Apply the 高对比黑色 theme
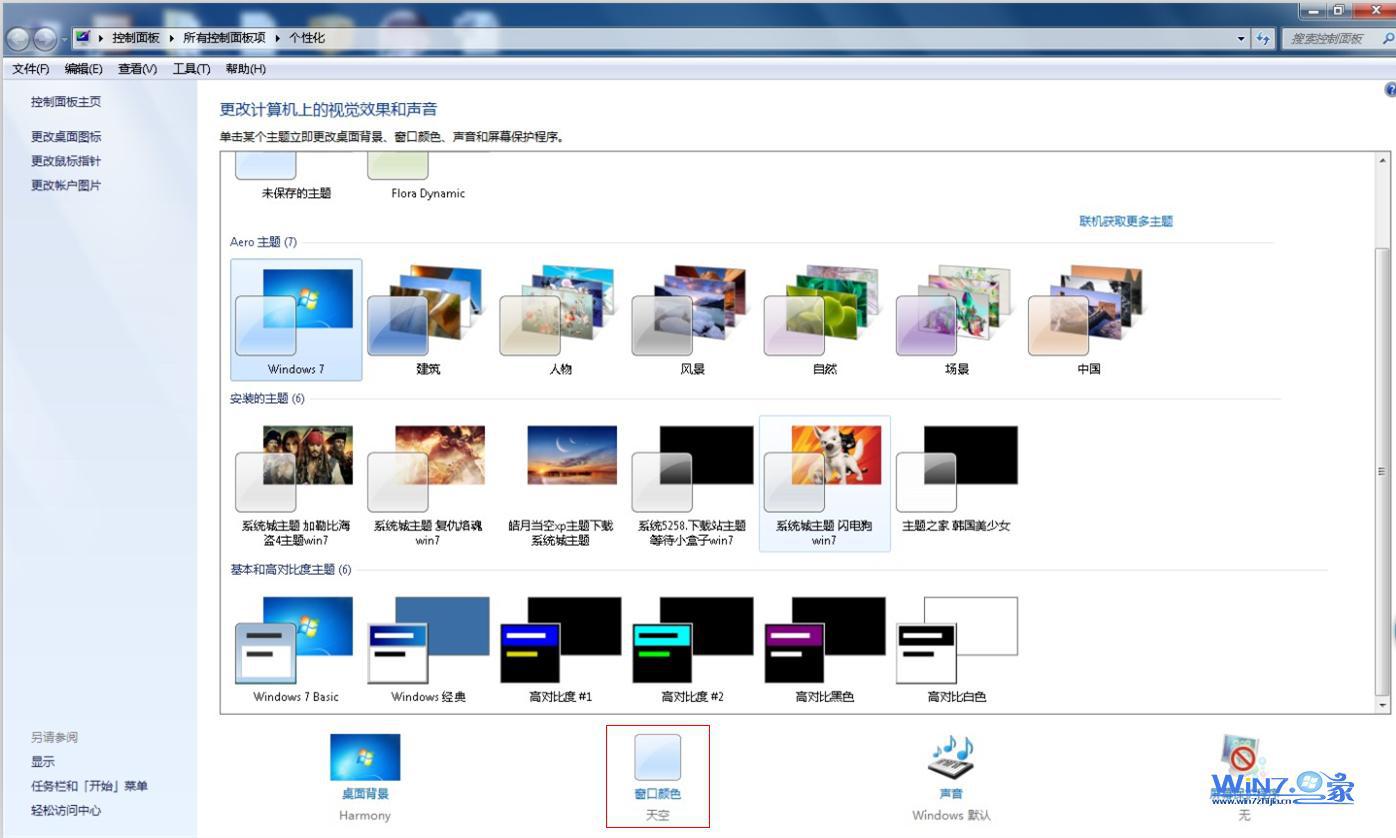This screenshot has width=1396, height=838. coord(824,649)
